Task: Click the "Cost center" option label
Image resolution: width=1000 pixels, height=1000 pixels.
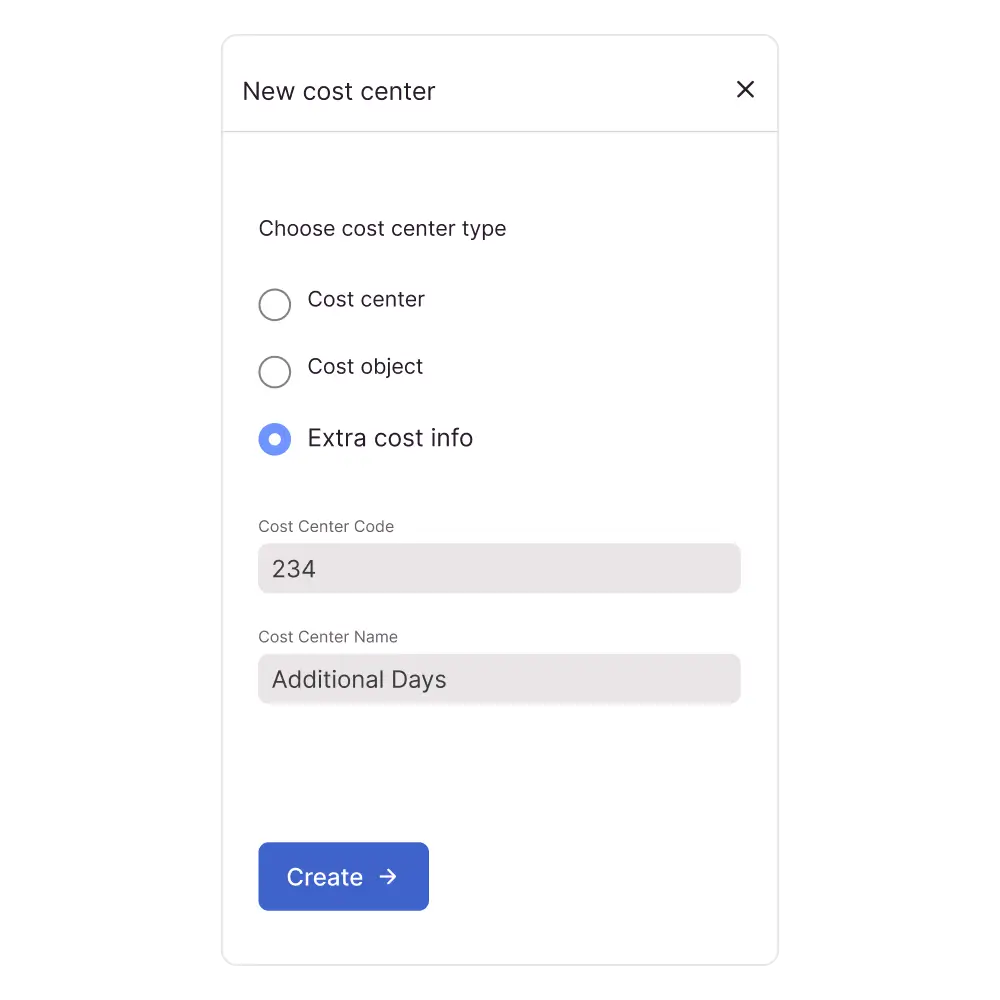Action: [x=366, y=300]
